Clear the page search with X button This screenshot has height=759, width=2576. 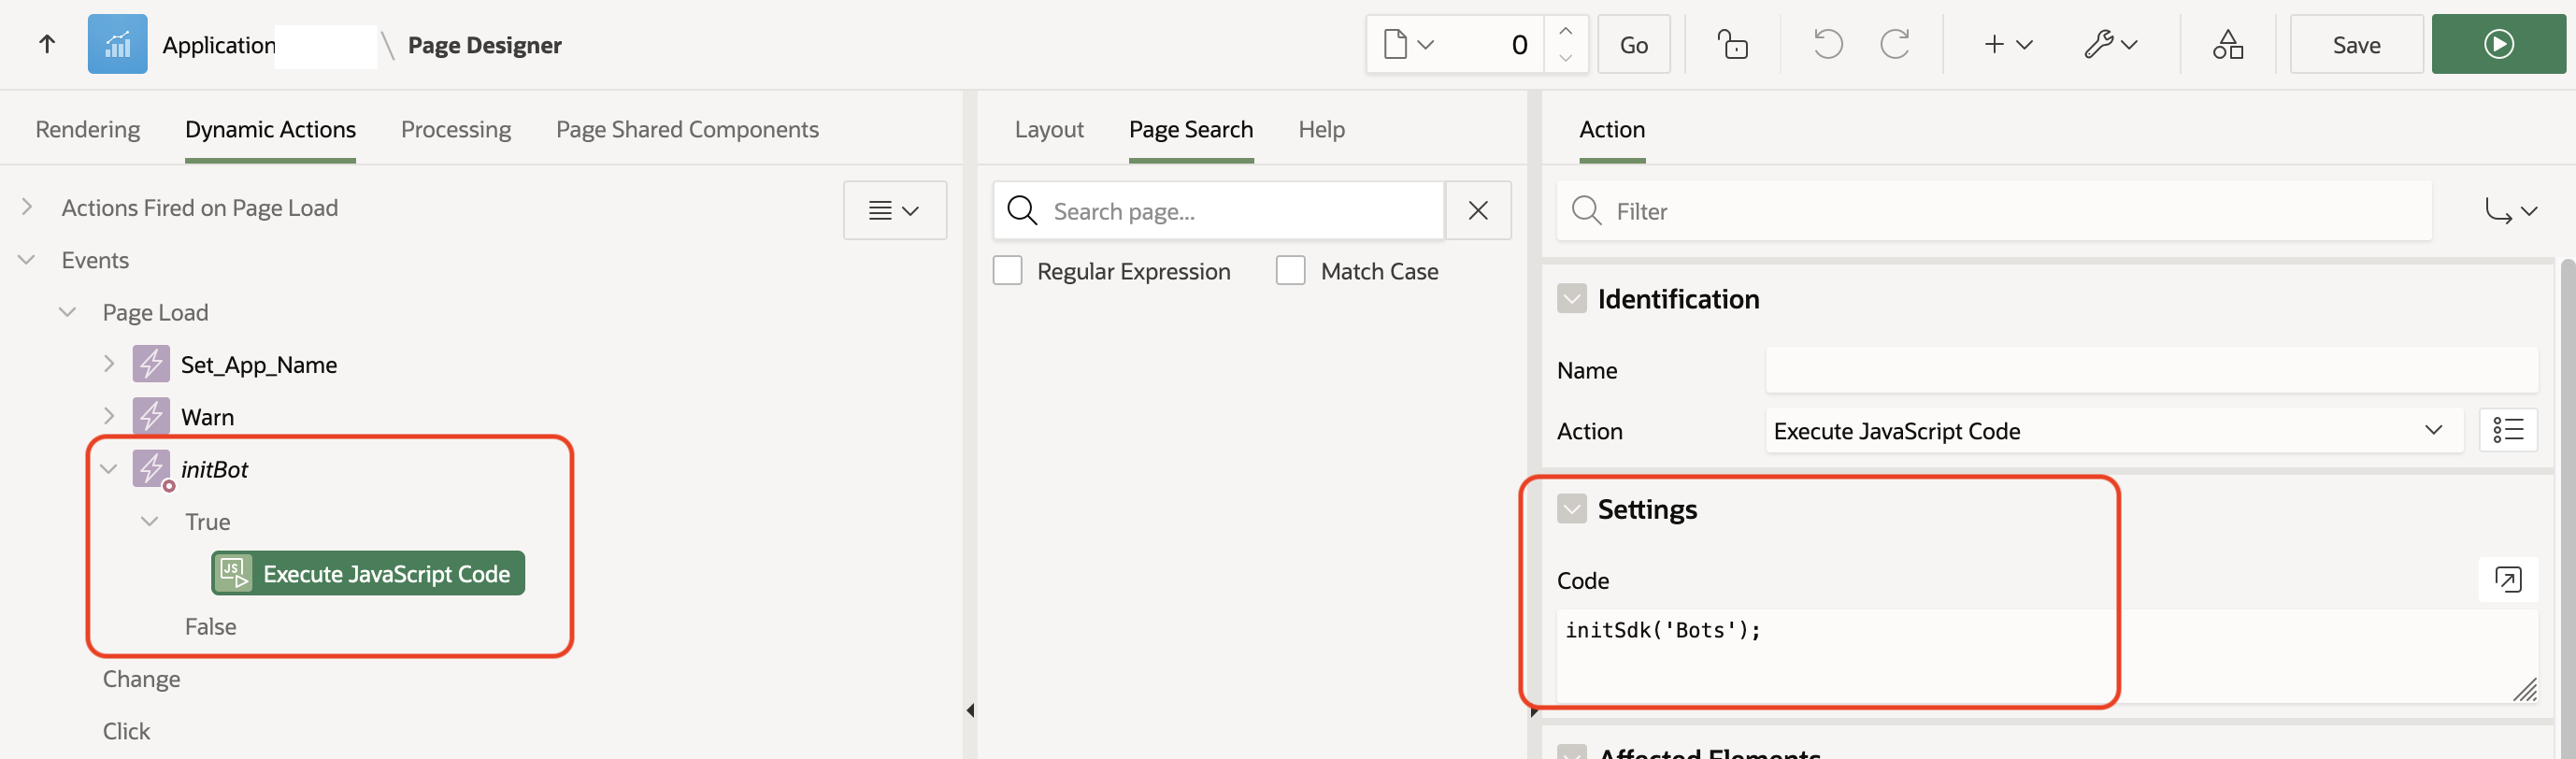coord(1478,210)
